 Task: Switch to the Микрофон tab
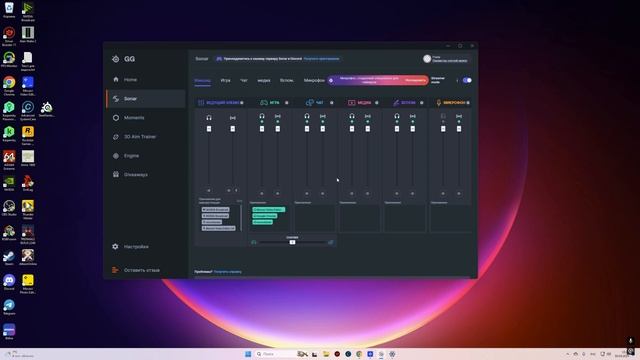tap(314, 80)
